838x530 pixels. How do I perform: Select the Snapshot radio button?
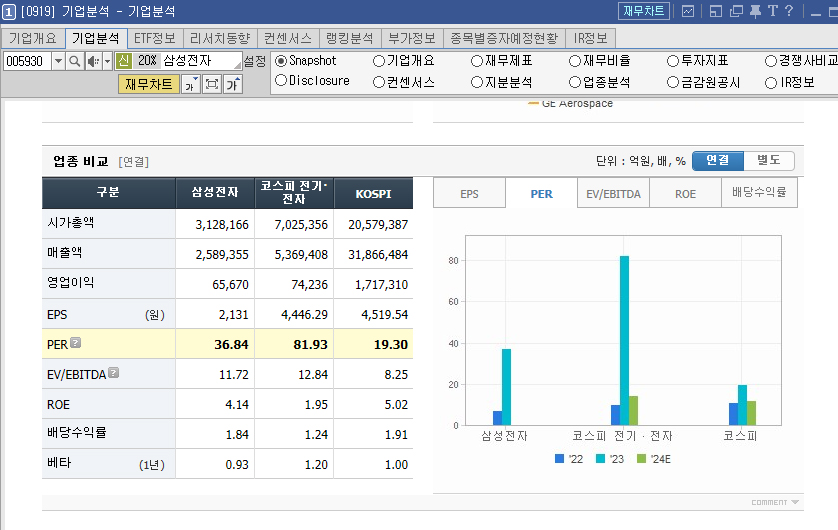(281, 61)
